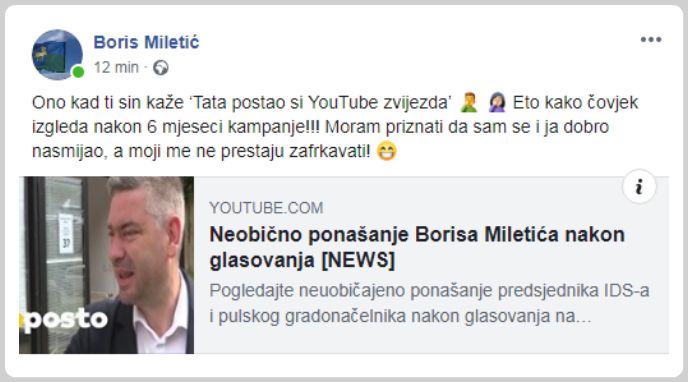Open Boris Miletić's profile picture avatar
The width and height of the screenshot is (688, 382).
pos(57,55)
